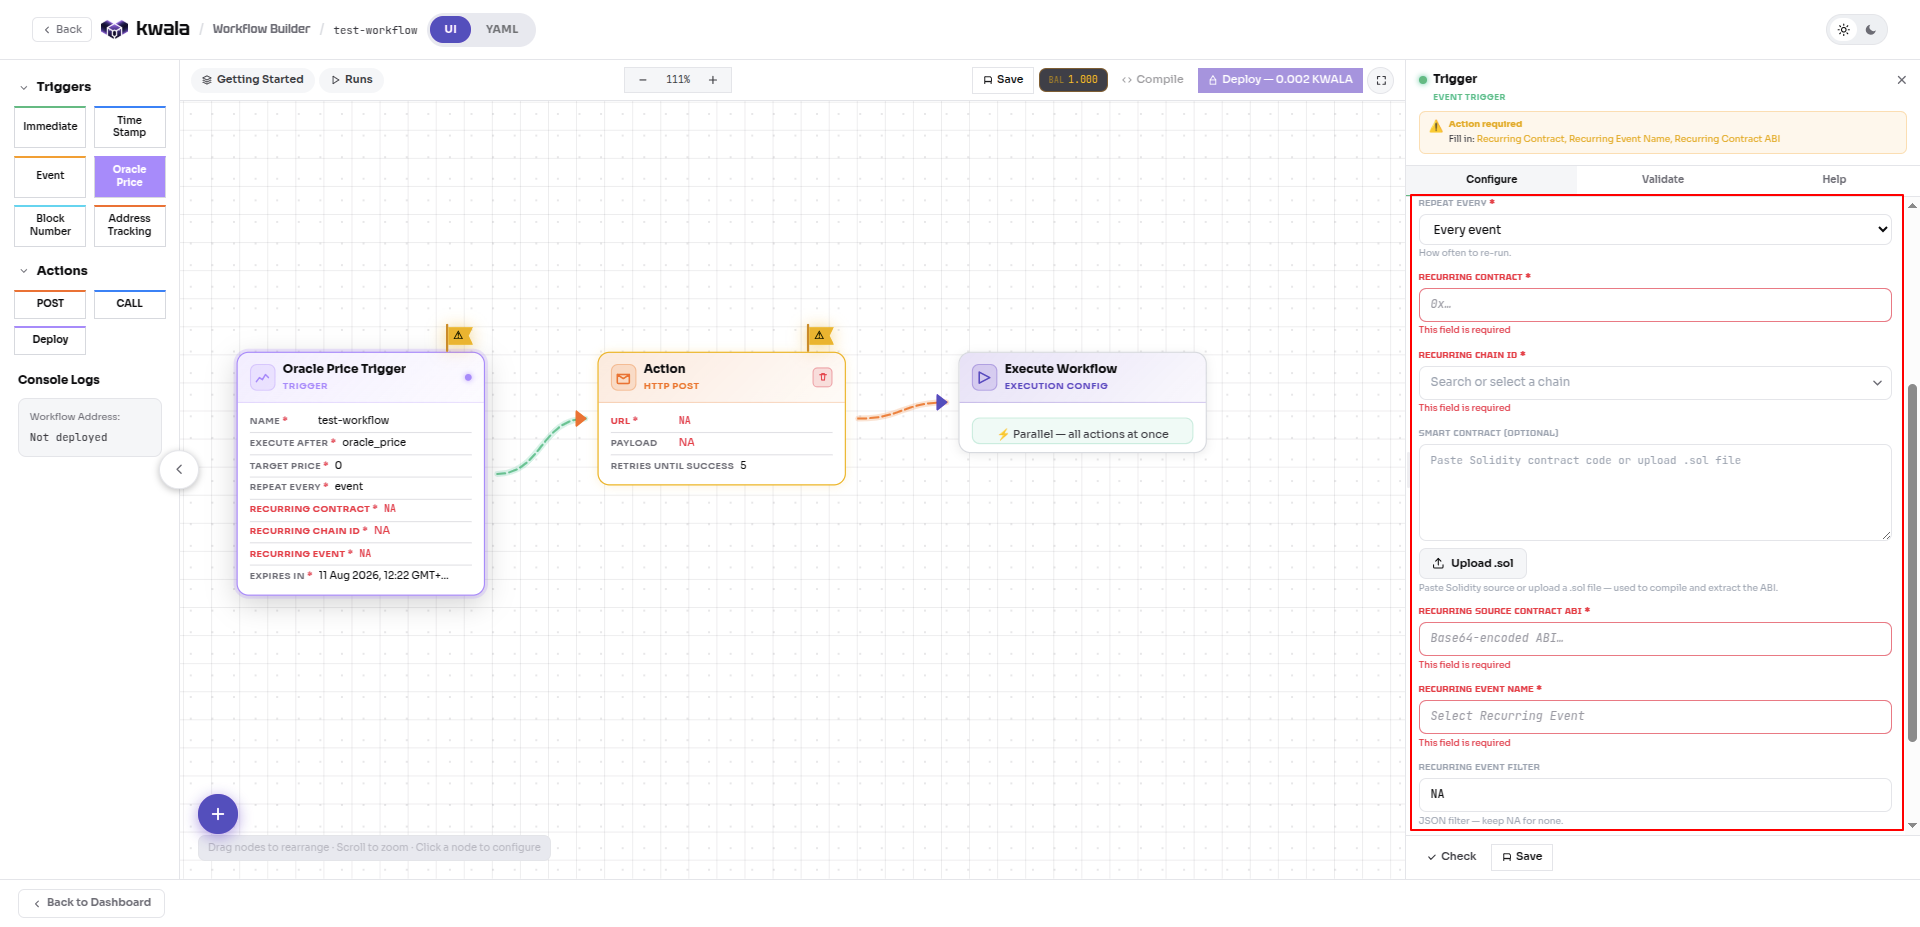Open the BAL 1.000 balance badge

(1073, 80)
